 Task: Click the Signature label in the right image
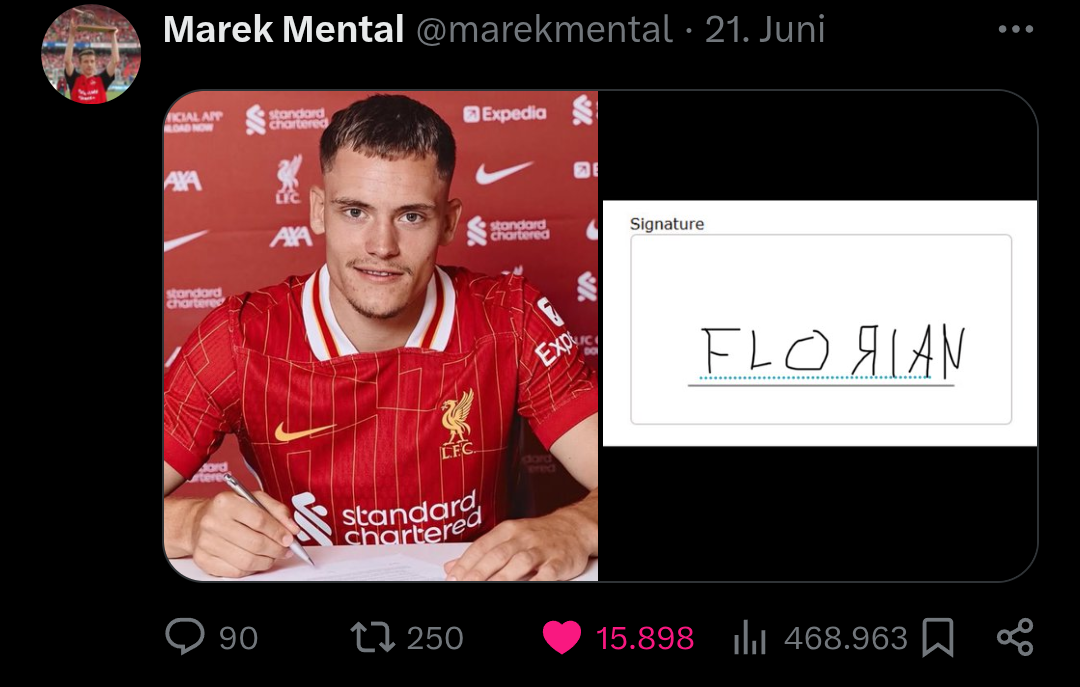(667, 224)
